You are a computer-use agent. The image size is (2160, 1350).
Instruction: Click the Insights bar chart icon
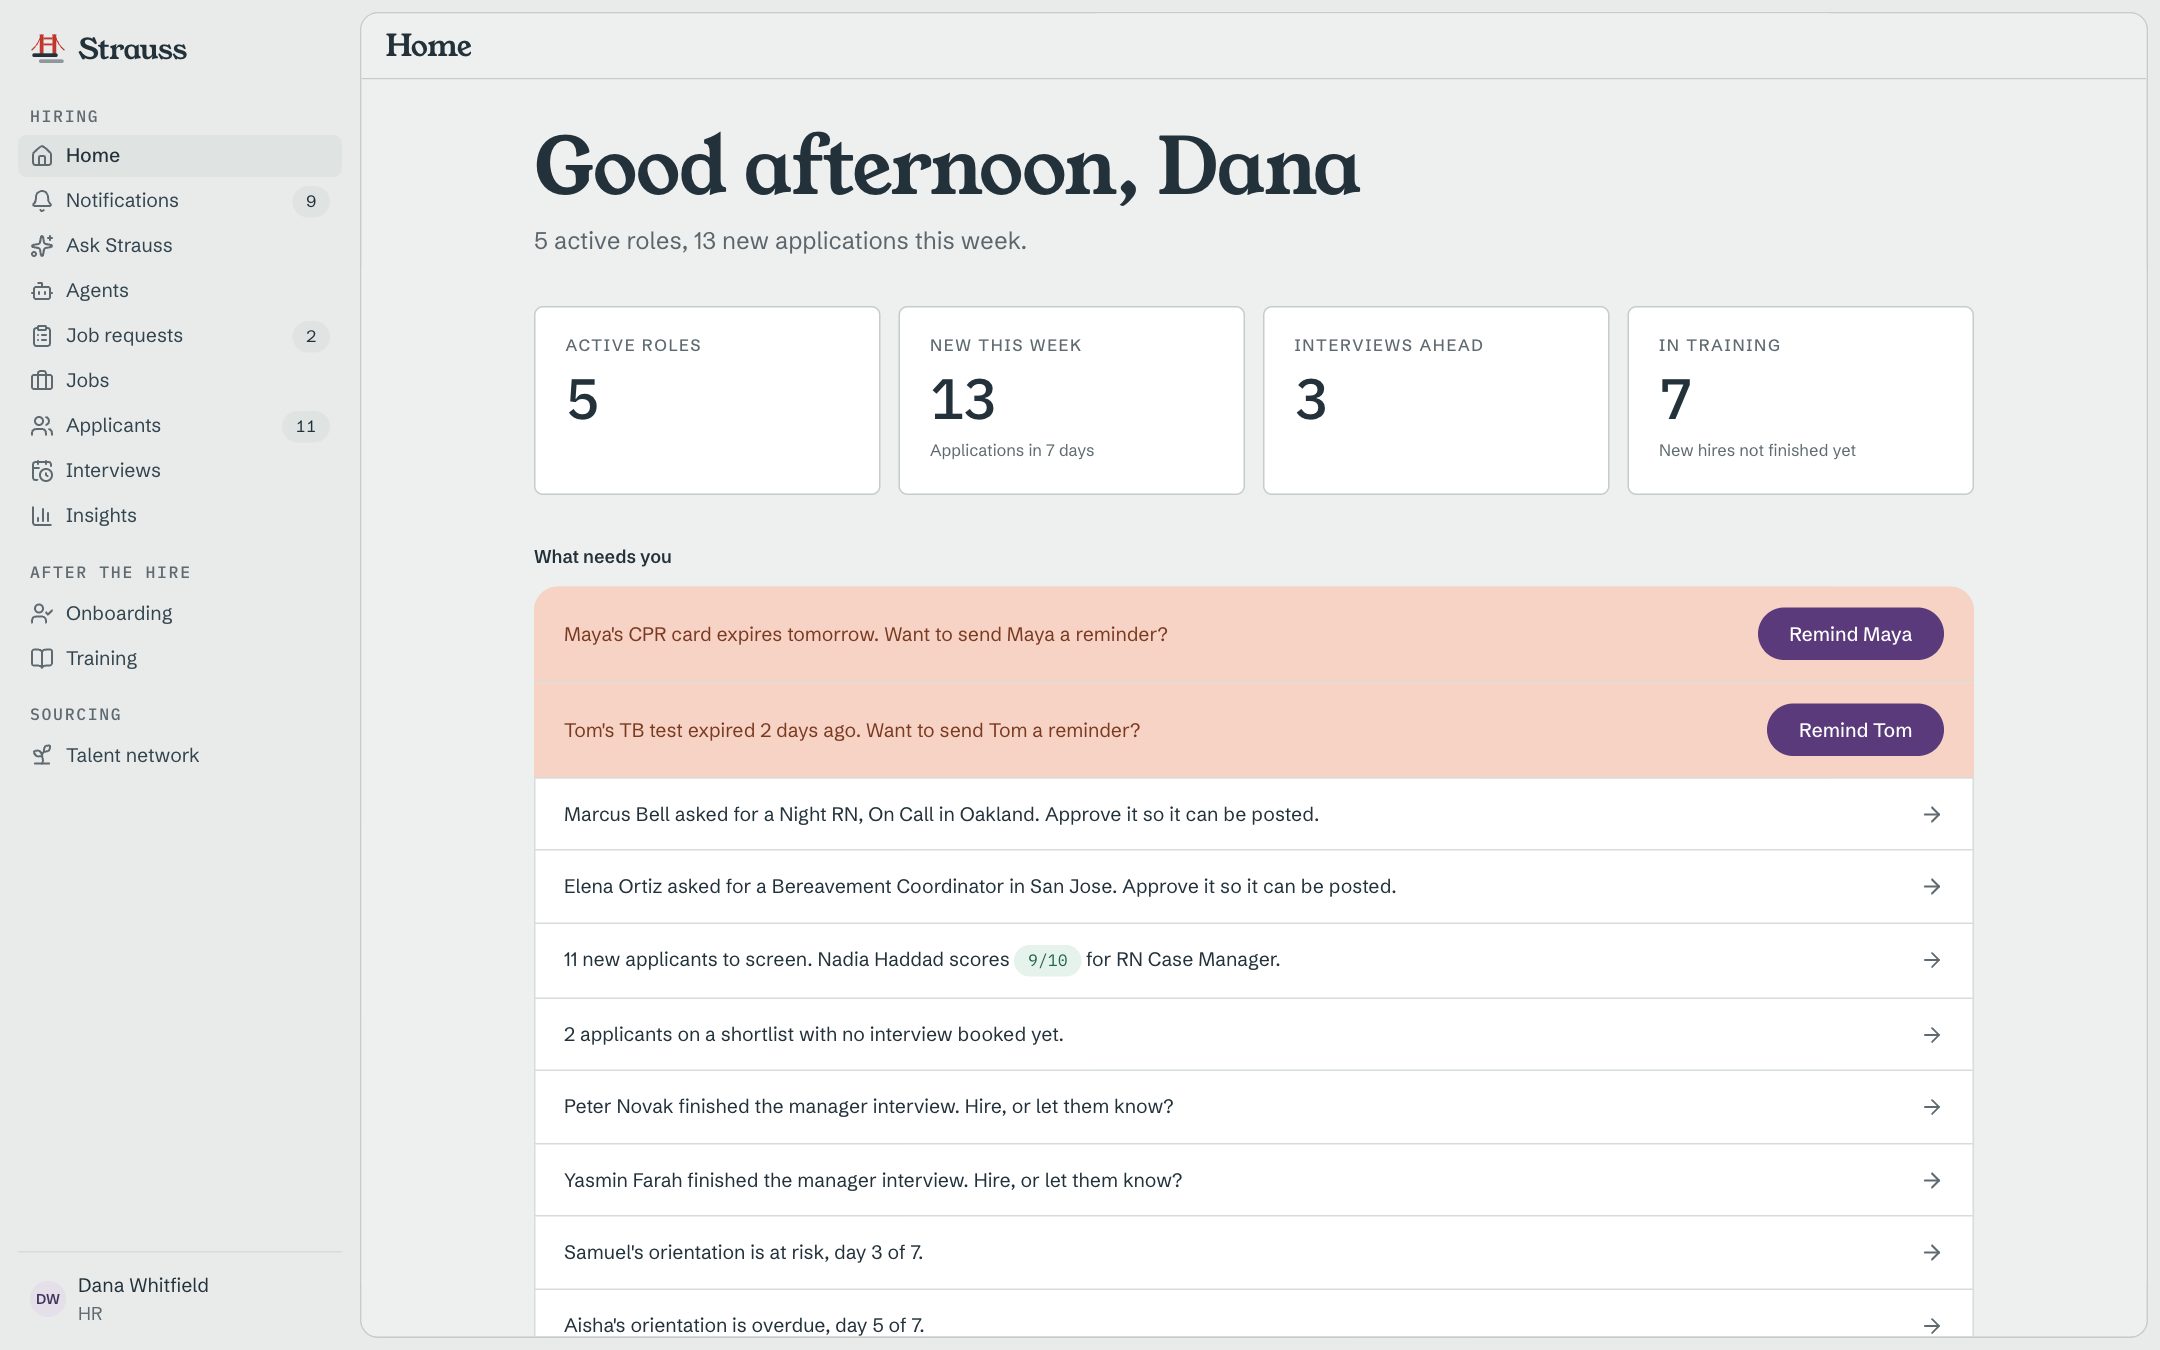click(x=42, y=516)
